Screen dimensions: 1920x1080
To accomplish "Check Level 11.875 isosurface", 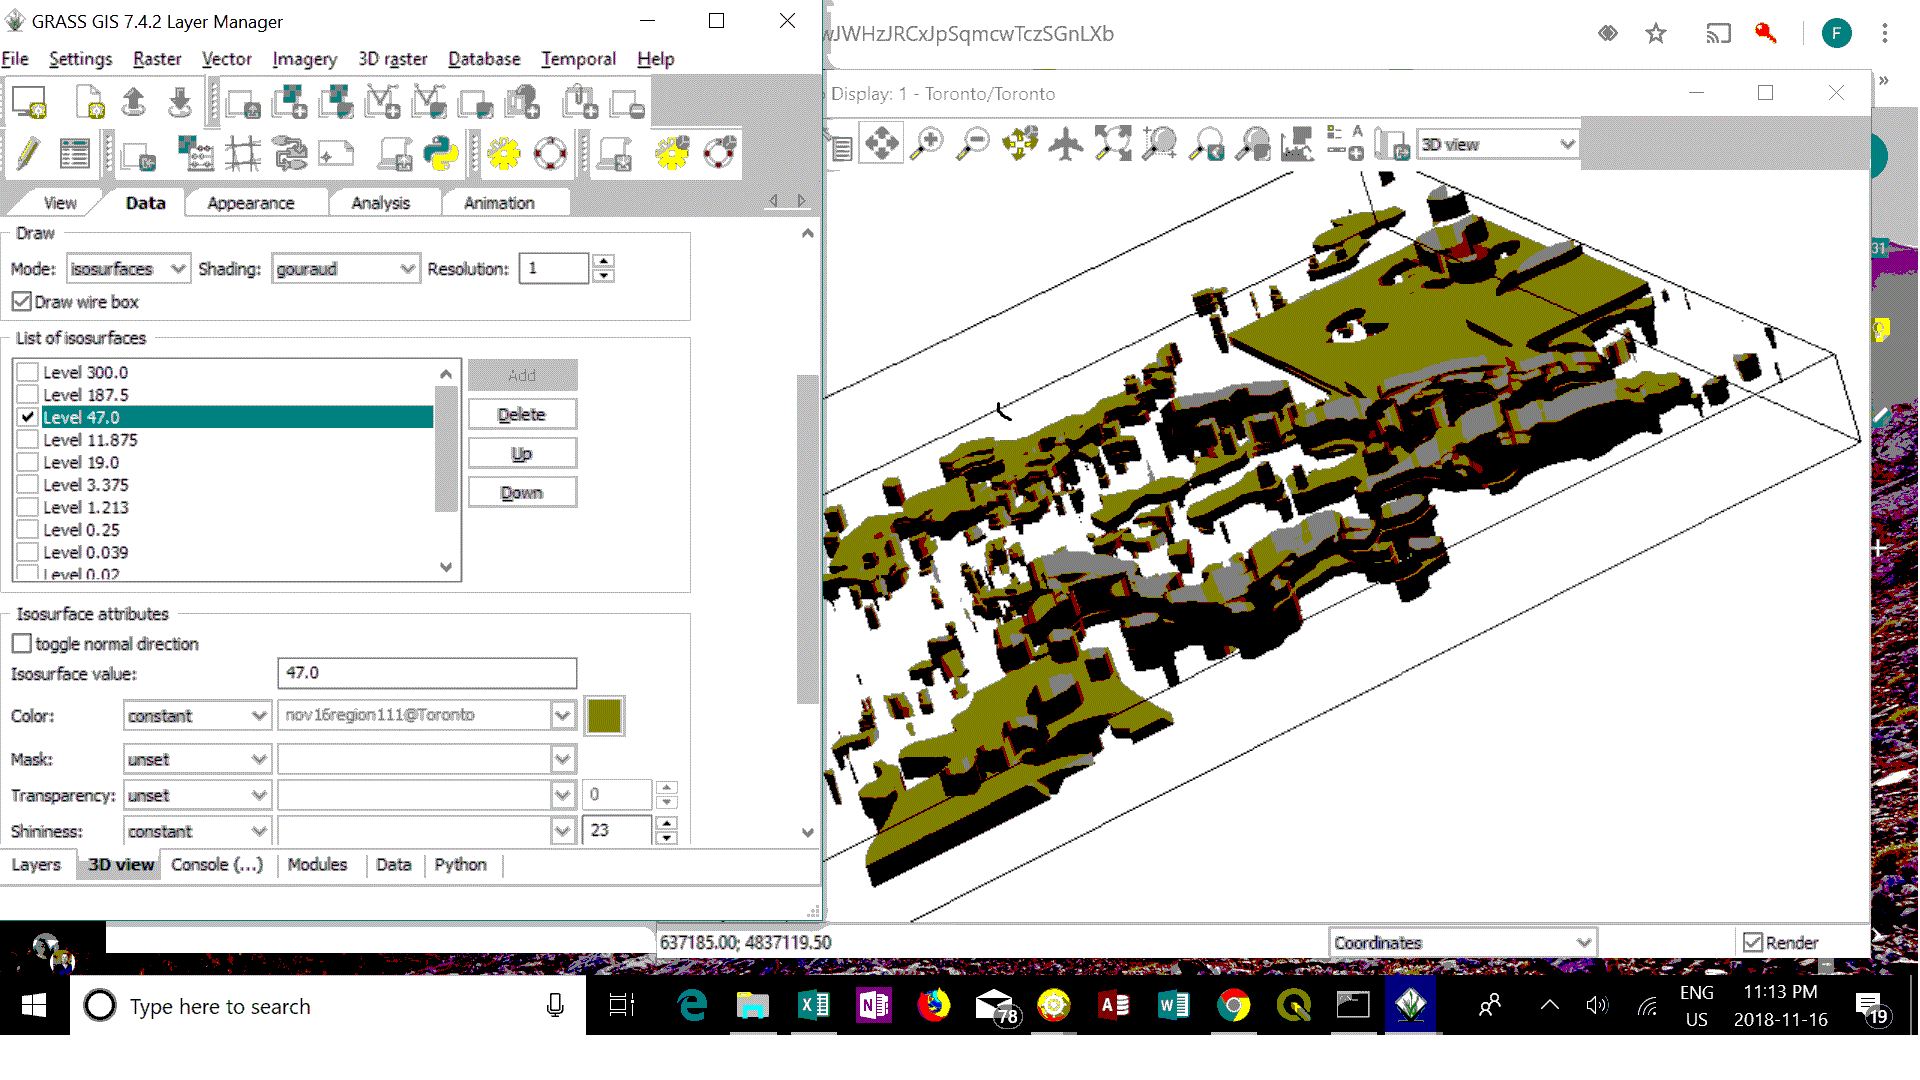I will pos(28,439).
